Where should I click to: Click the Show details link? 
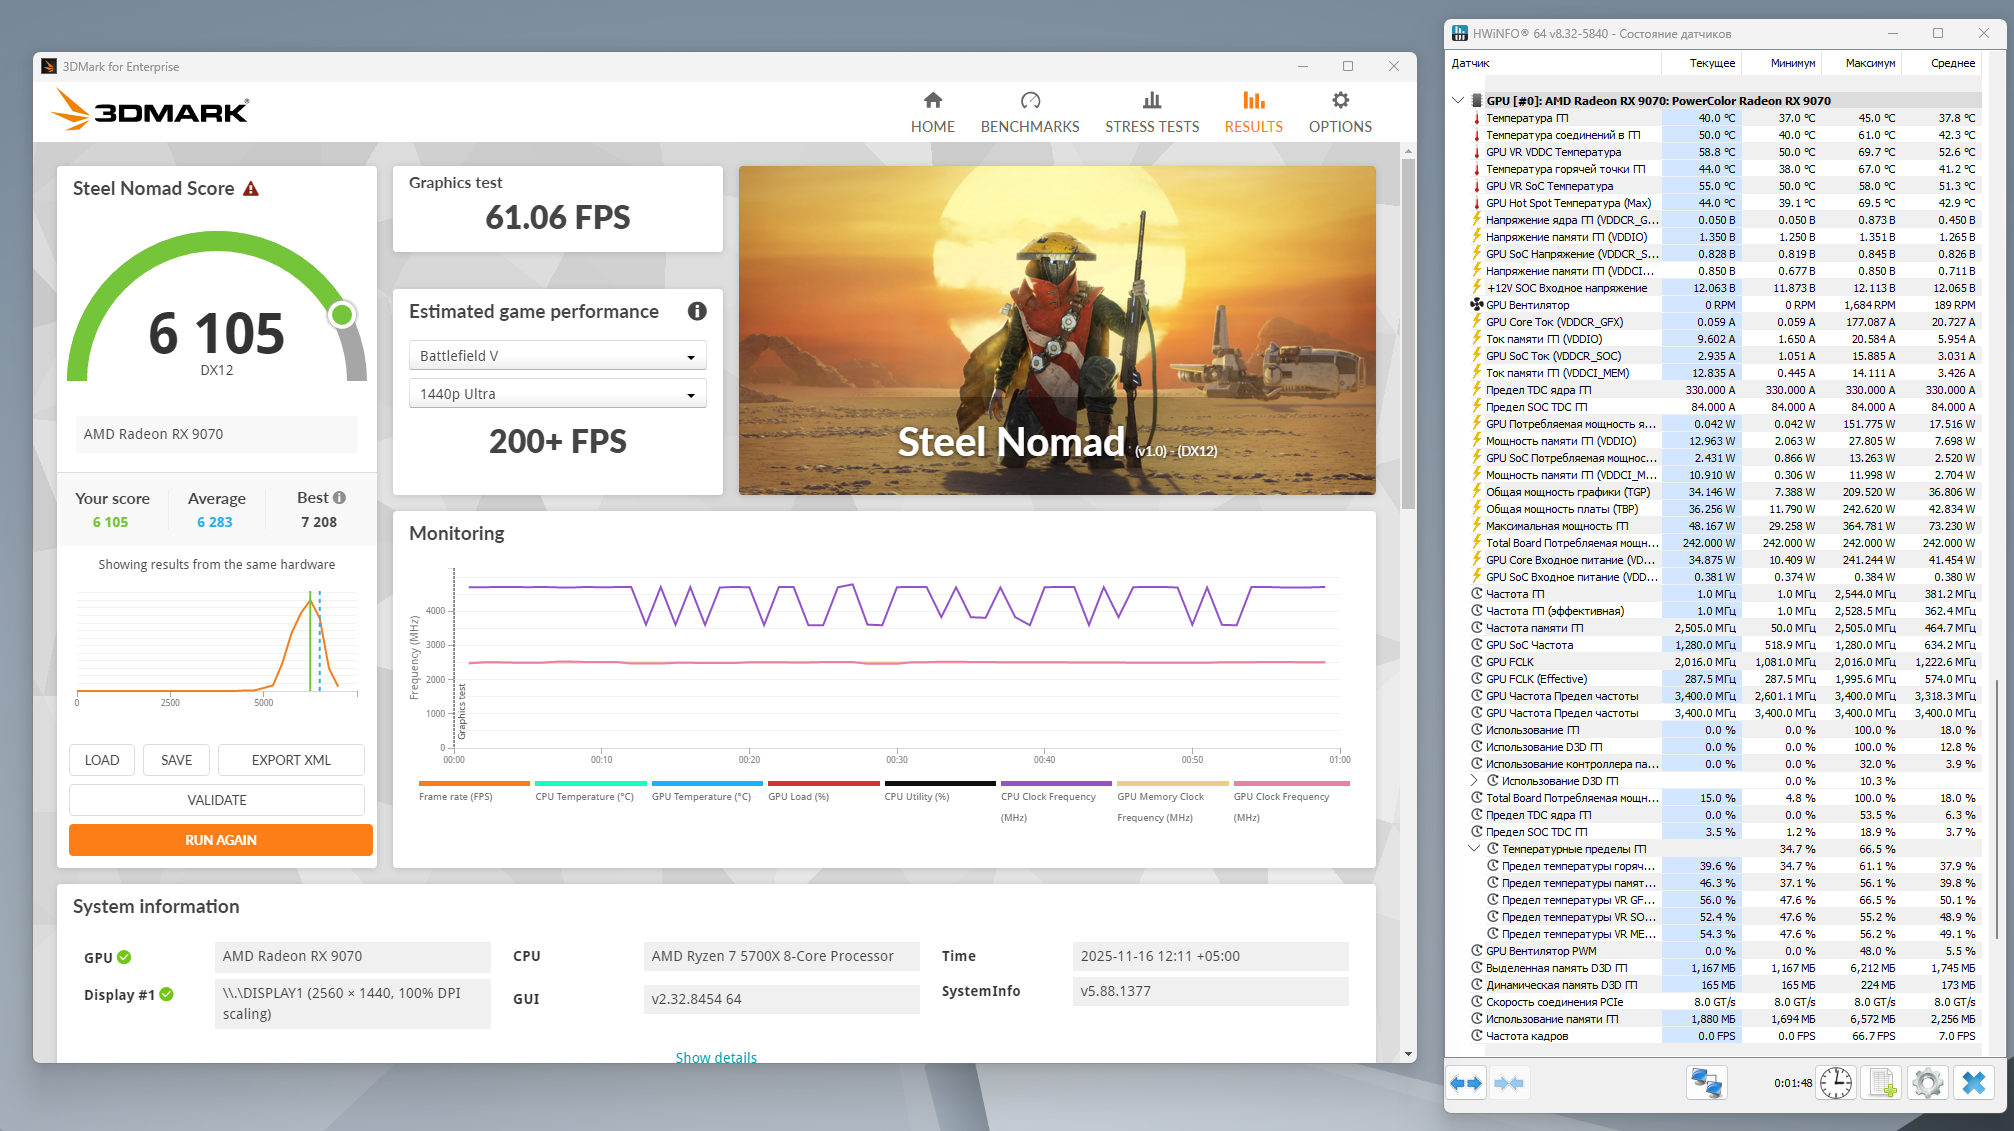click(716, 1057)
